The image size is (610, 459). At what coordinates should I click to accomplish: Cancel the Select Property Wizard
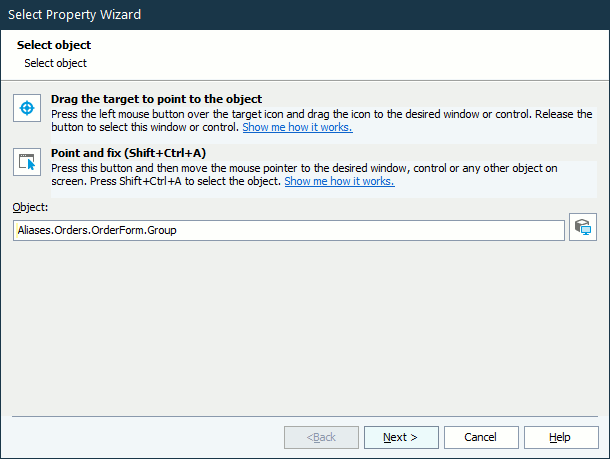pos(481,437)
